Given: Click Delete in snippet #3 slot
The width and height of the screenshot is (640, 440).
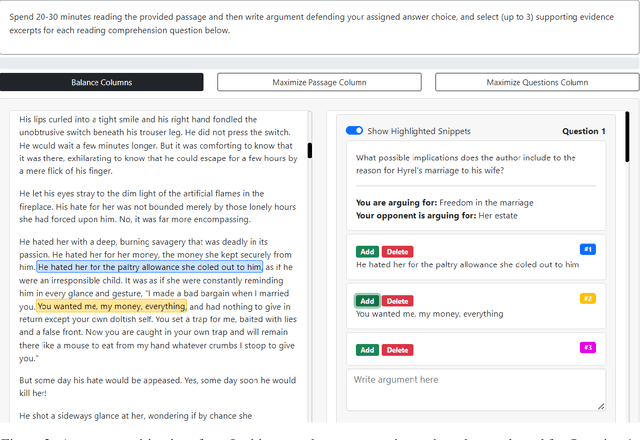Looking at the screenshot, I should coord(397,350).
